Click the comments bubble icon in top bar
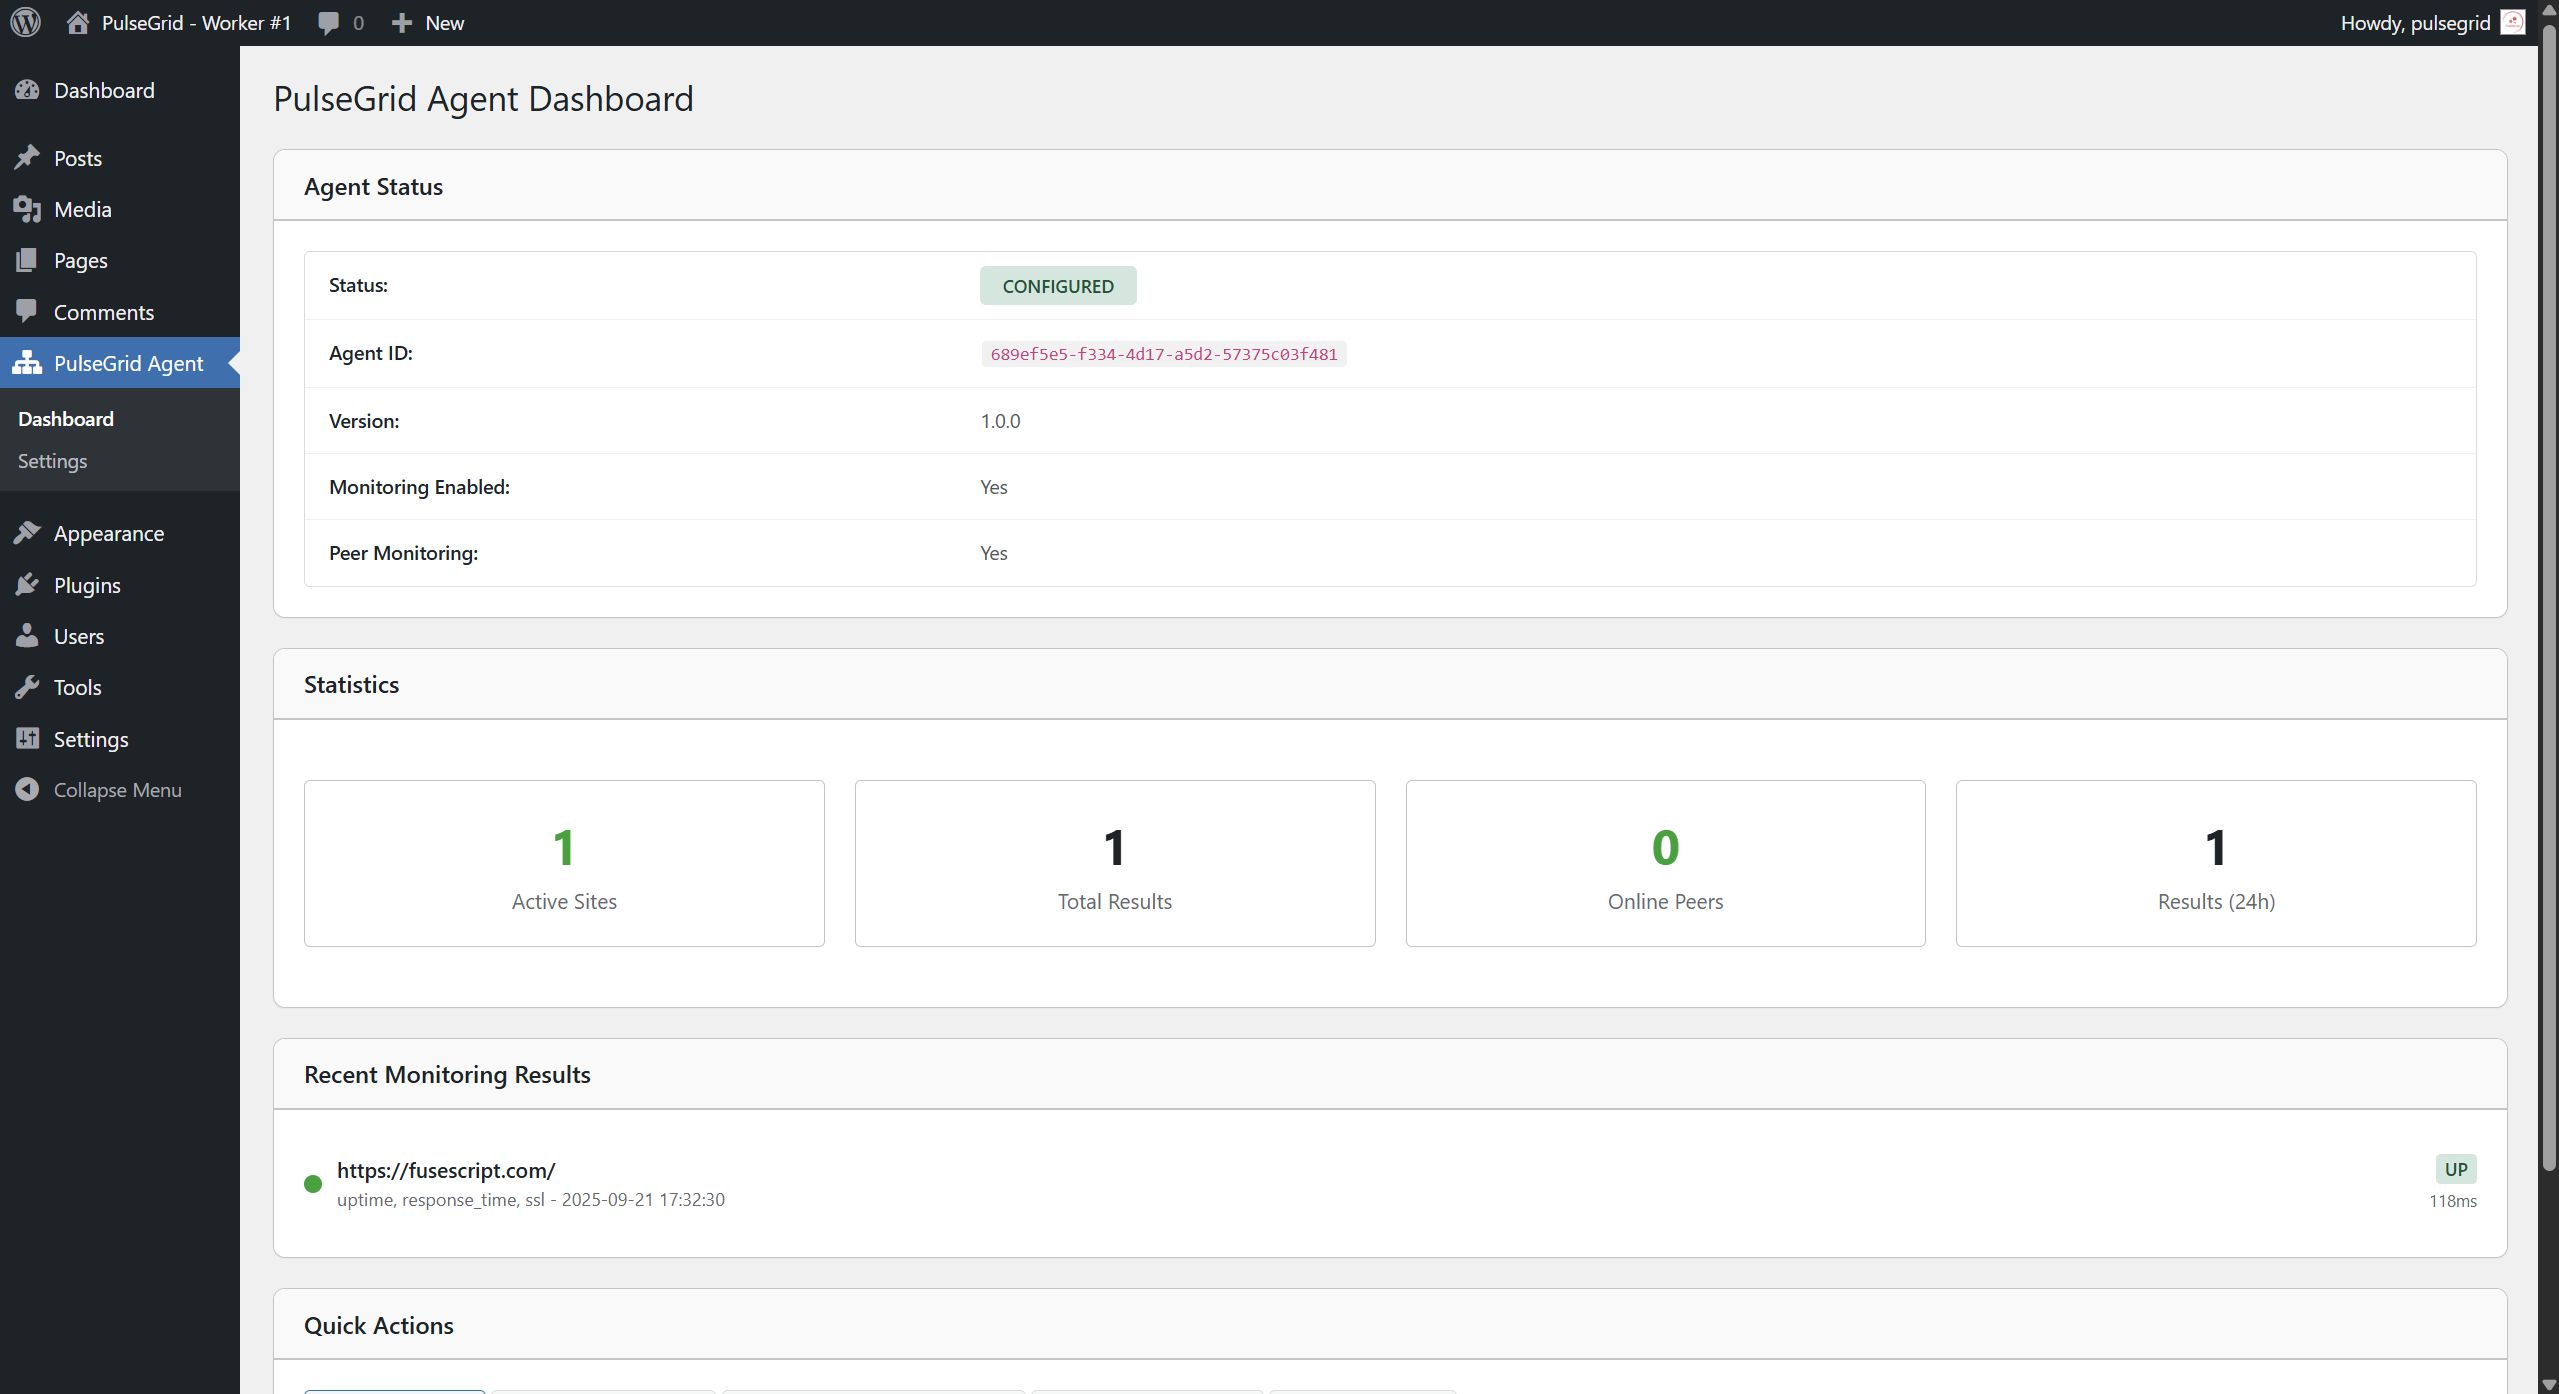The image size is (2559, 1394). coord(328,22)
